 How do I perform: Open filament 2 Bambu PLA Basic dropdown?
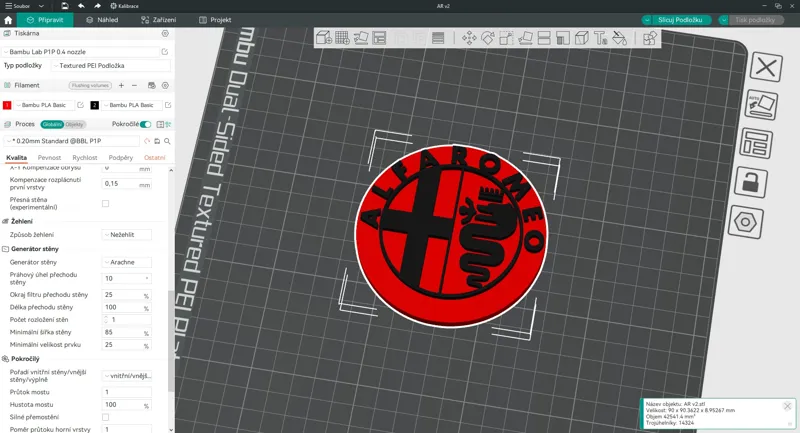[x=132, y=105]
